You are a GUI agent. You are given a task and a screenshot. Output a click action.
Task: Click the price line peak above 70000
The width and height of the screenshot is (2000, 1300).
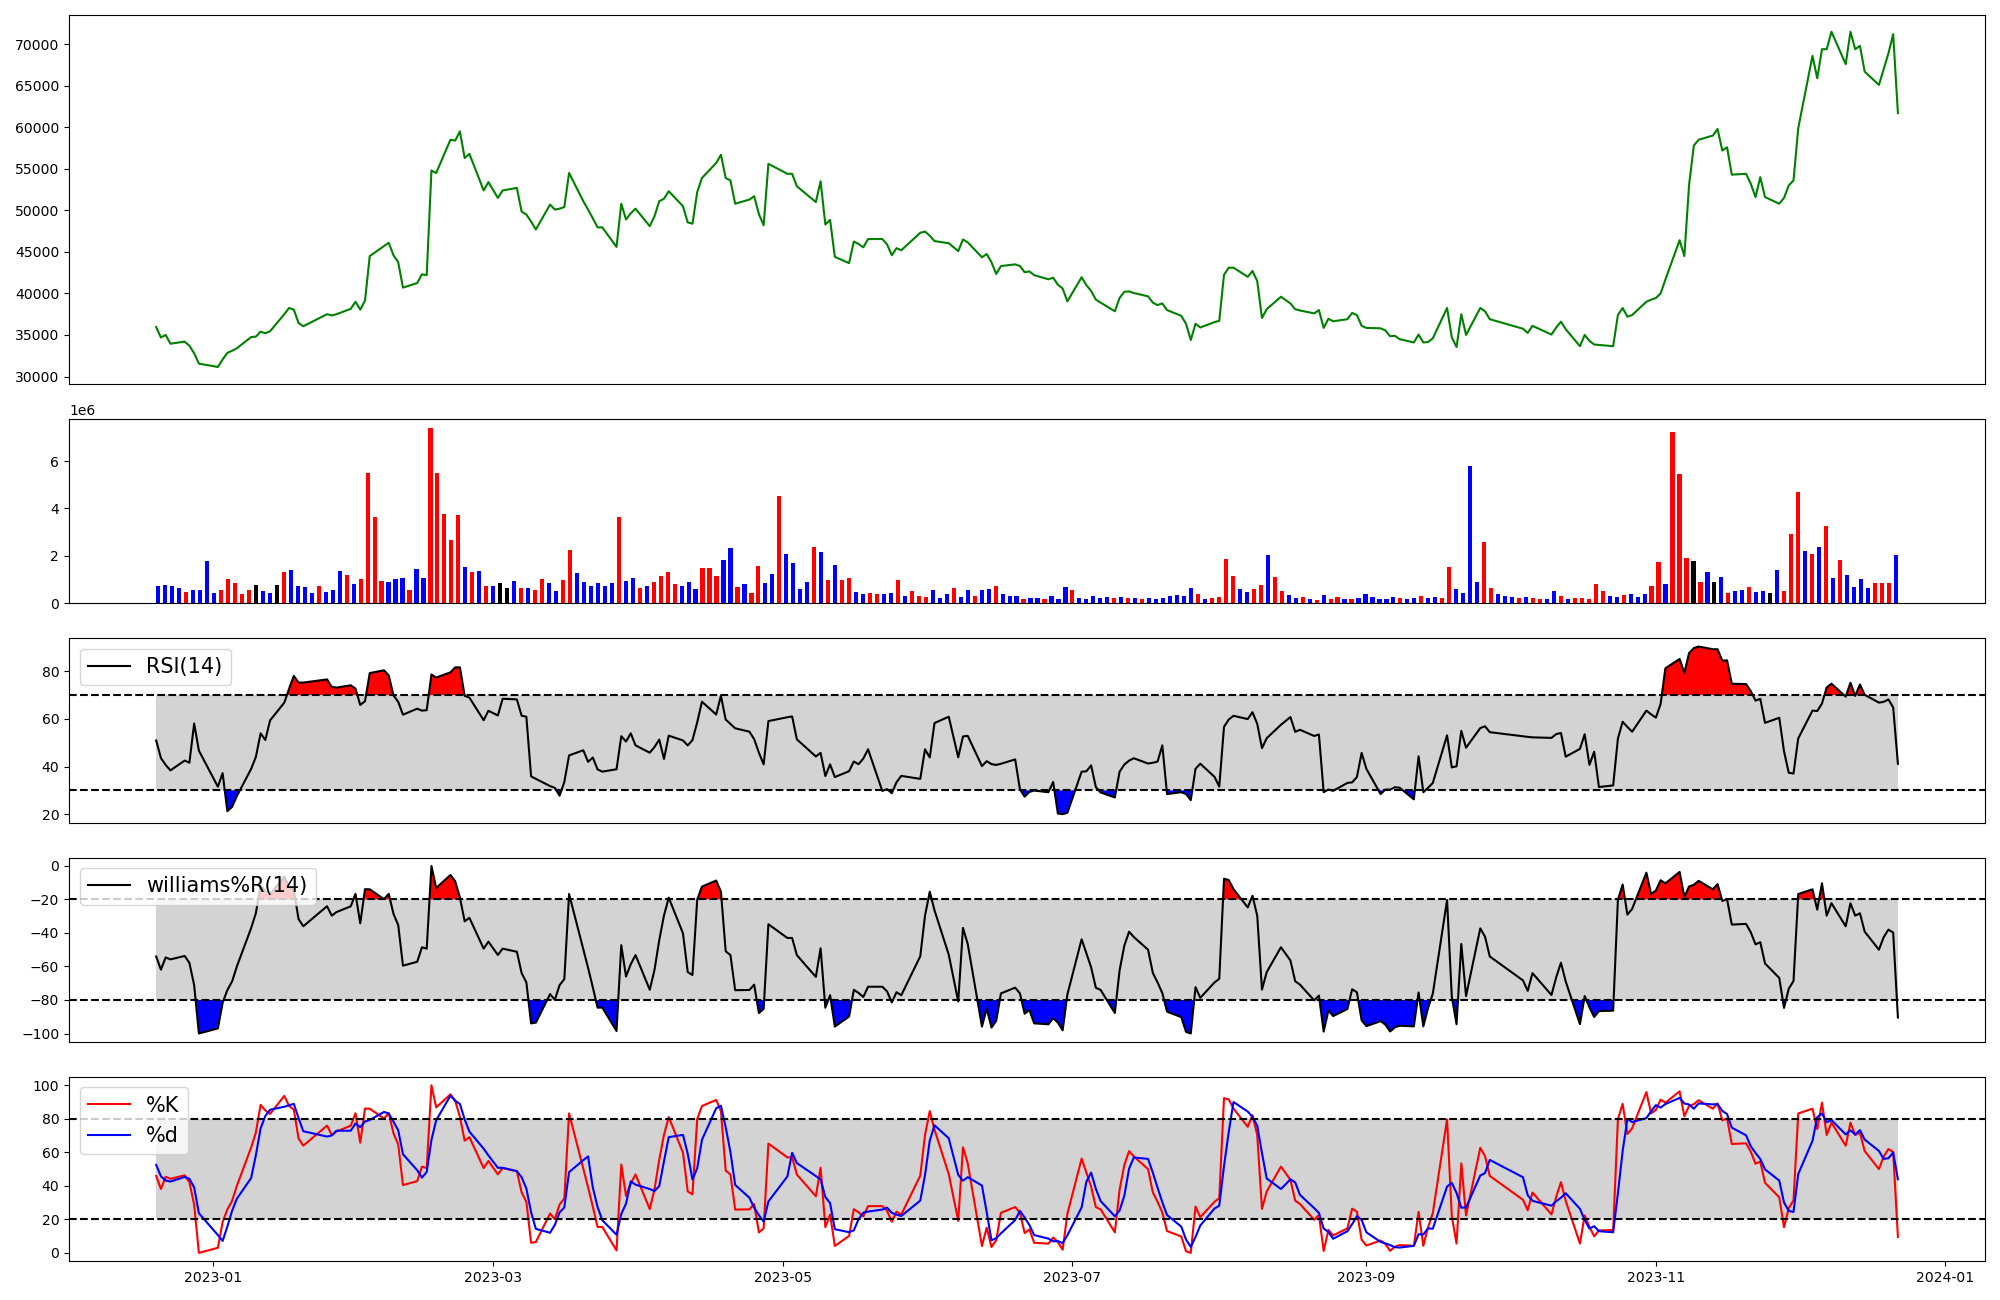click(x=1831, y=33)
